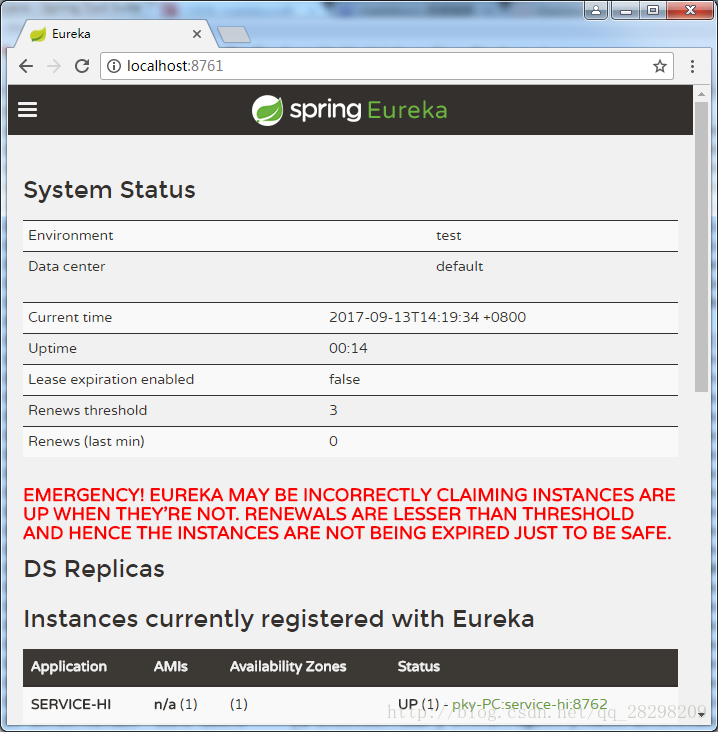This screenshot has width=718, height=732.
Task: Click the 'Renews threshold' label
Action: pyautogui.click(x=88, y=410)
